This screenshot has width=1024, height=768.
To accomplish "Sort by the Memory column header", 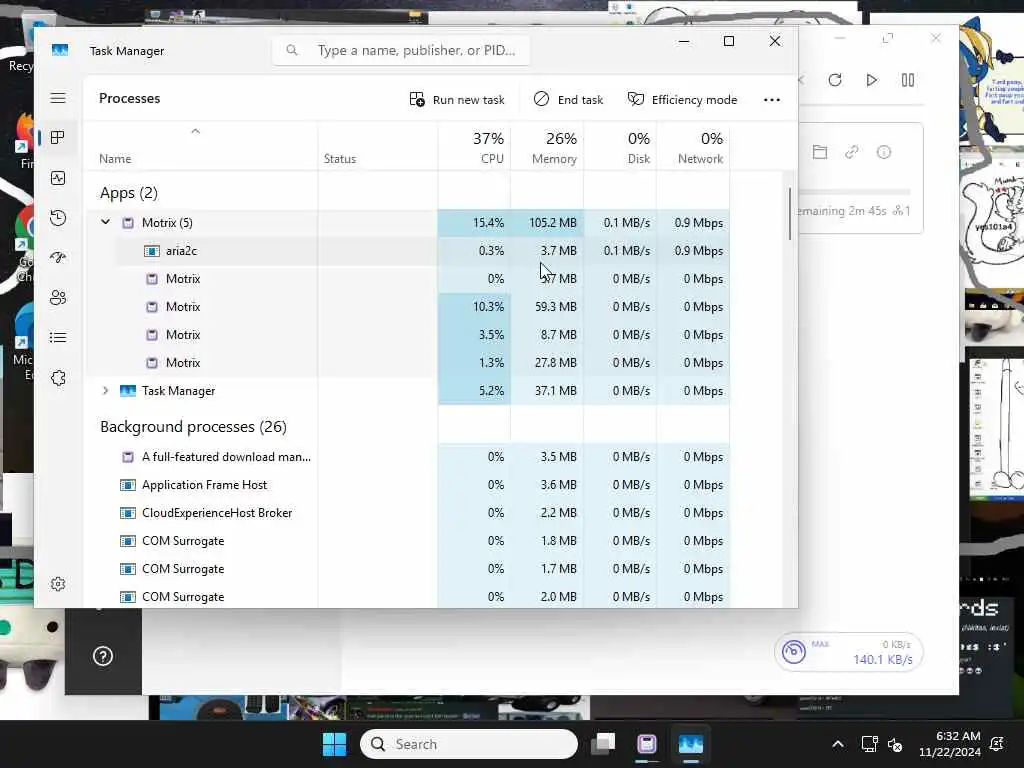I will [554, 148].
